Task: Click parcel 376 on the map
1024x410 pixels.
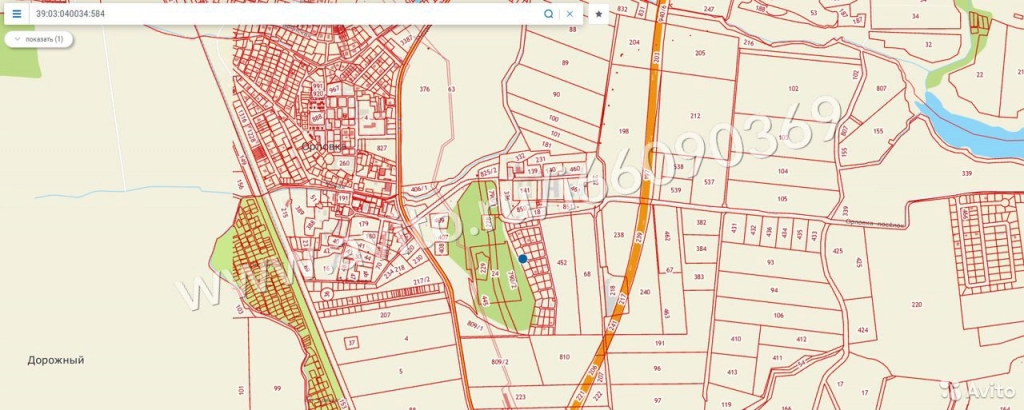Action: coord(424,90)
